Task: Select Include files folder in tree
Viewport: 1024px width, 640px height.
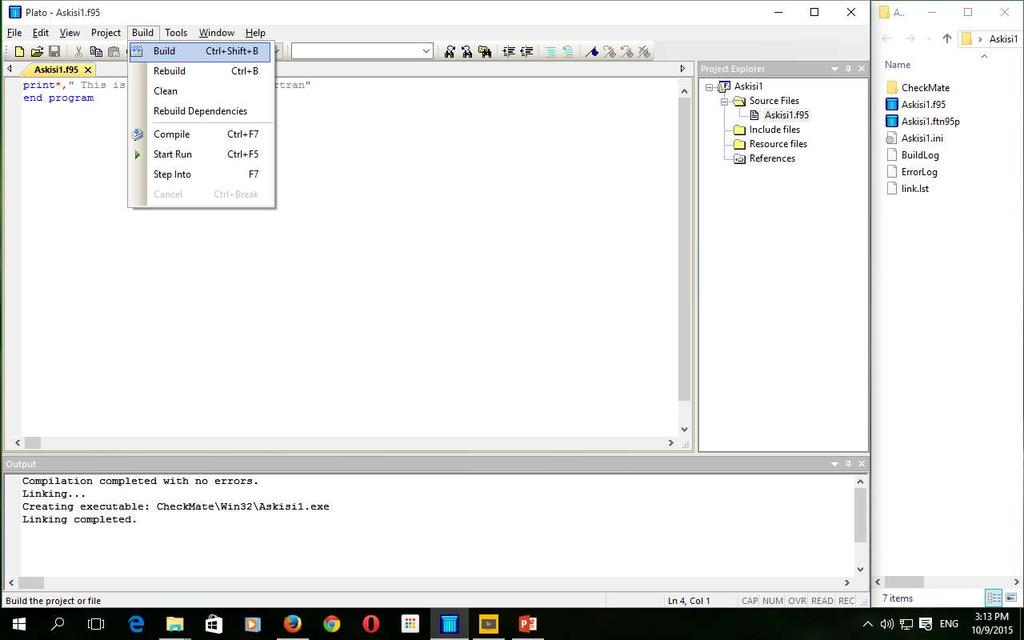Action: pos(775,130)
